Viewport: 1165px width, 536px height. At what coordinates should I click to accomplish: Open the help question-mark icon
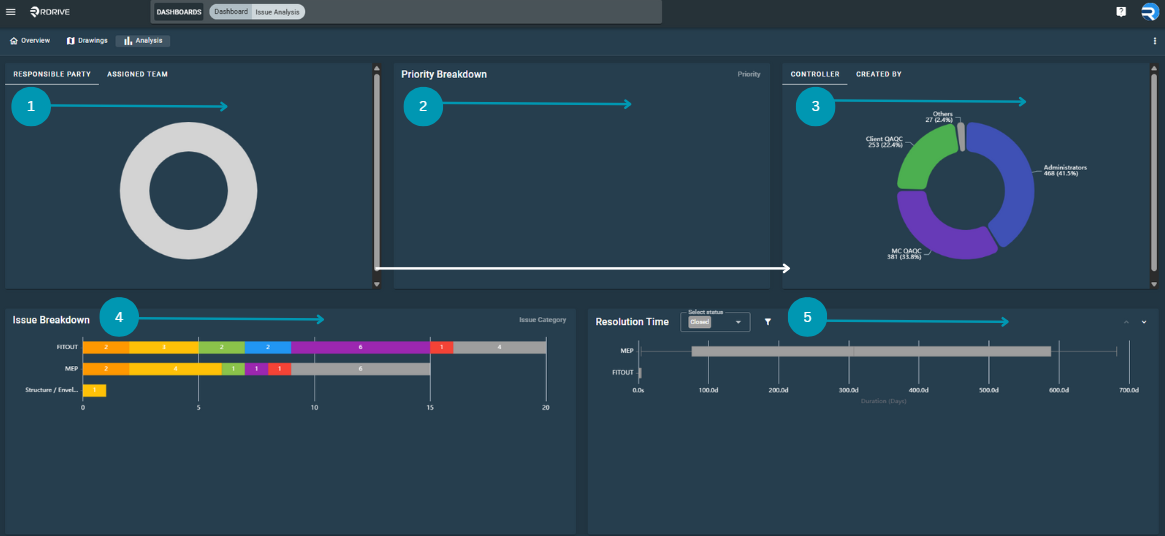(1121, 12)
